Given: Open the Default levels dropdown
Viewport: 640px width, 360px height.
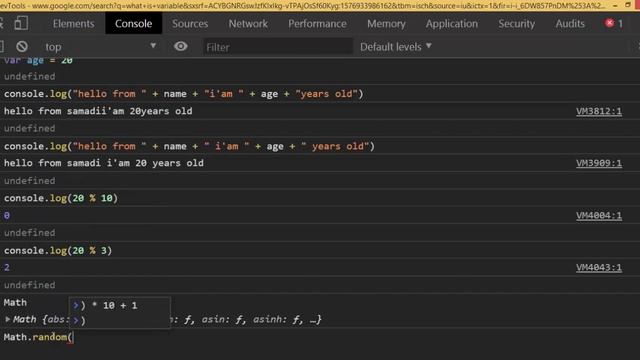Looking at the screenshot, I should coord(396,47).
